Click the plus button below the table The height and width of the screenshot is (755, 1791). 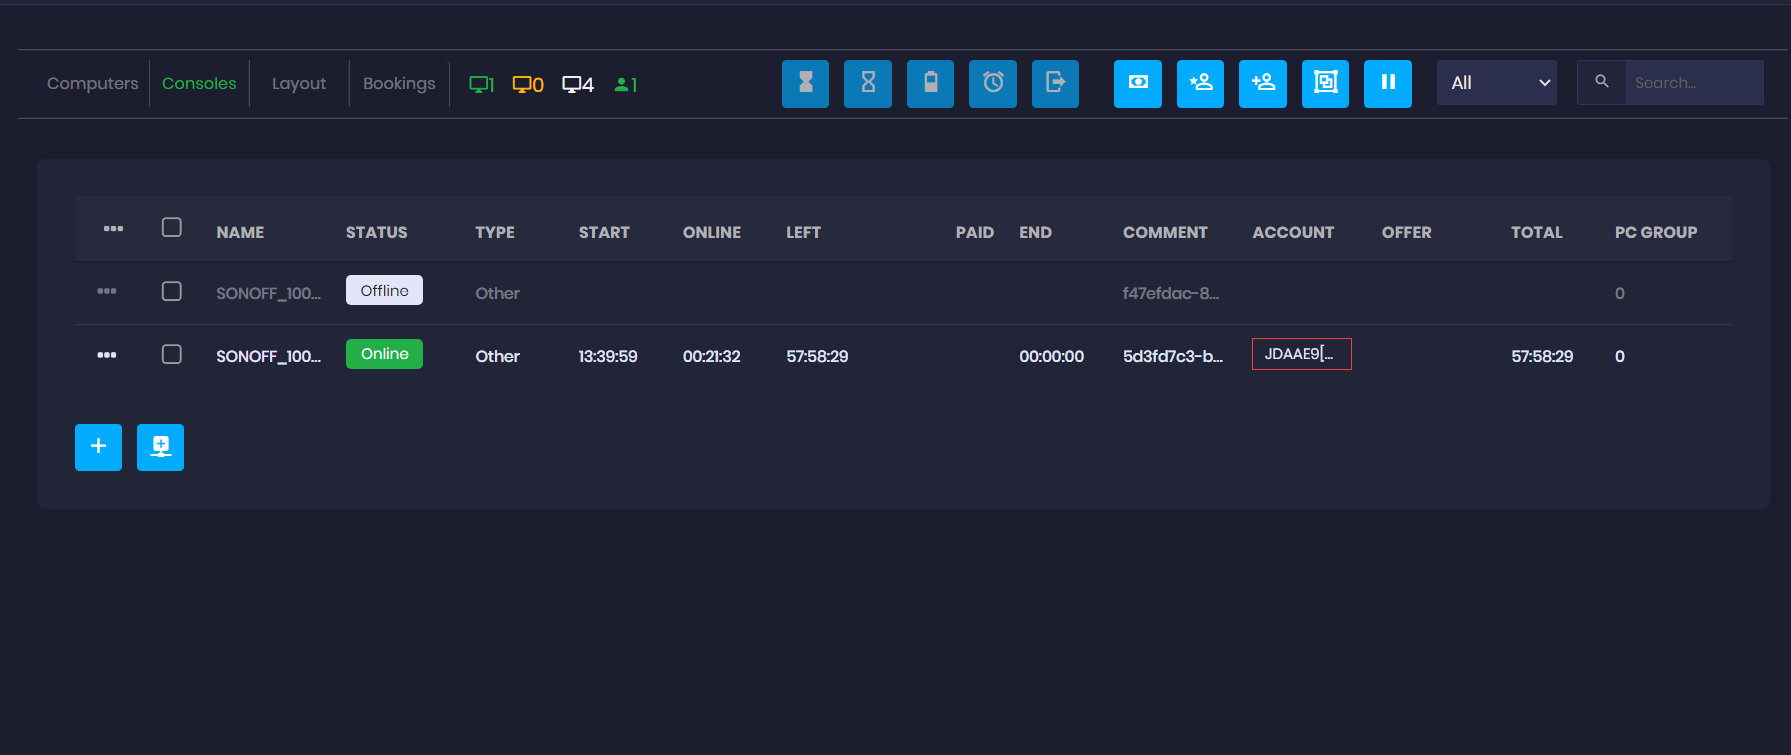pyautogui.click(x=98, y=447)
